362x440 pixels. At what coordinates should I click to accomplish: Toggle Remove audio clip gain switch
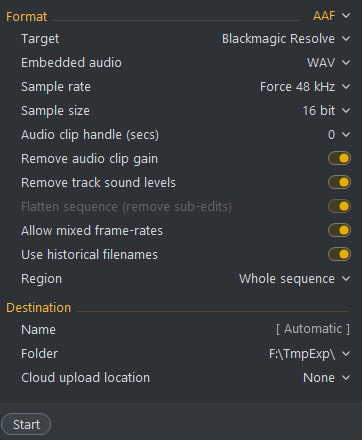click(x=339, y=158)
